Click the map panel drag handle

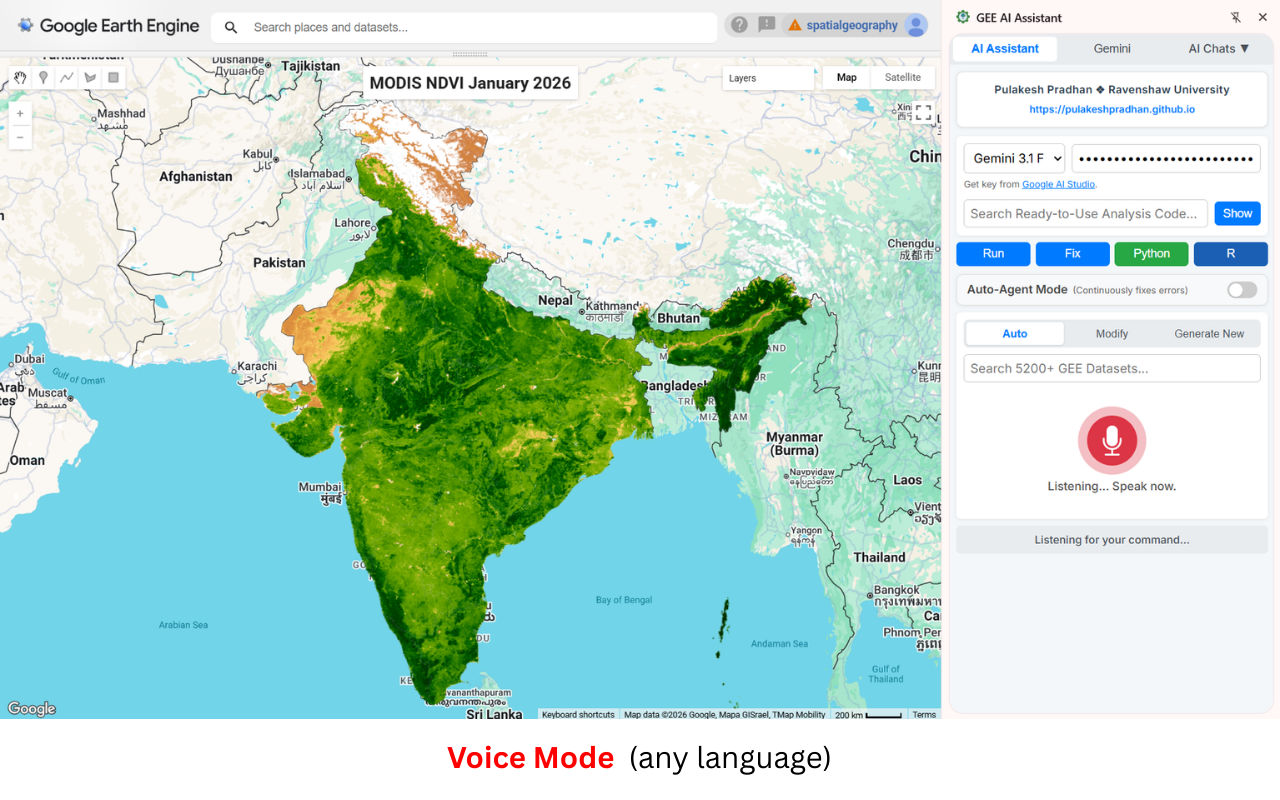(470, 53)
